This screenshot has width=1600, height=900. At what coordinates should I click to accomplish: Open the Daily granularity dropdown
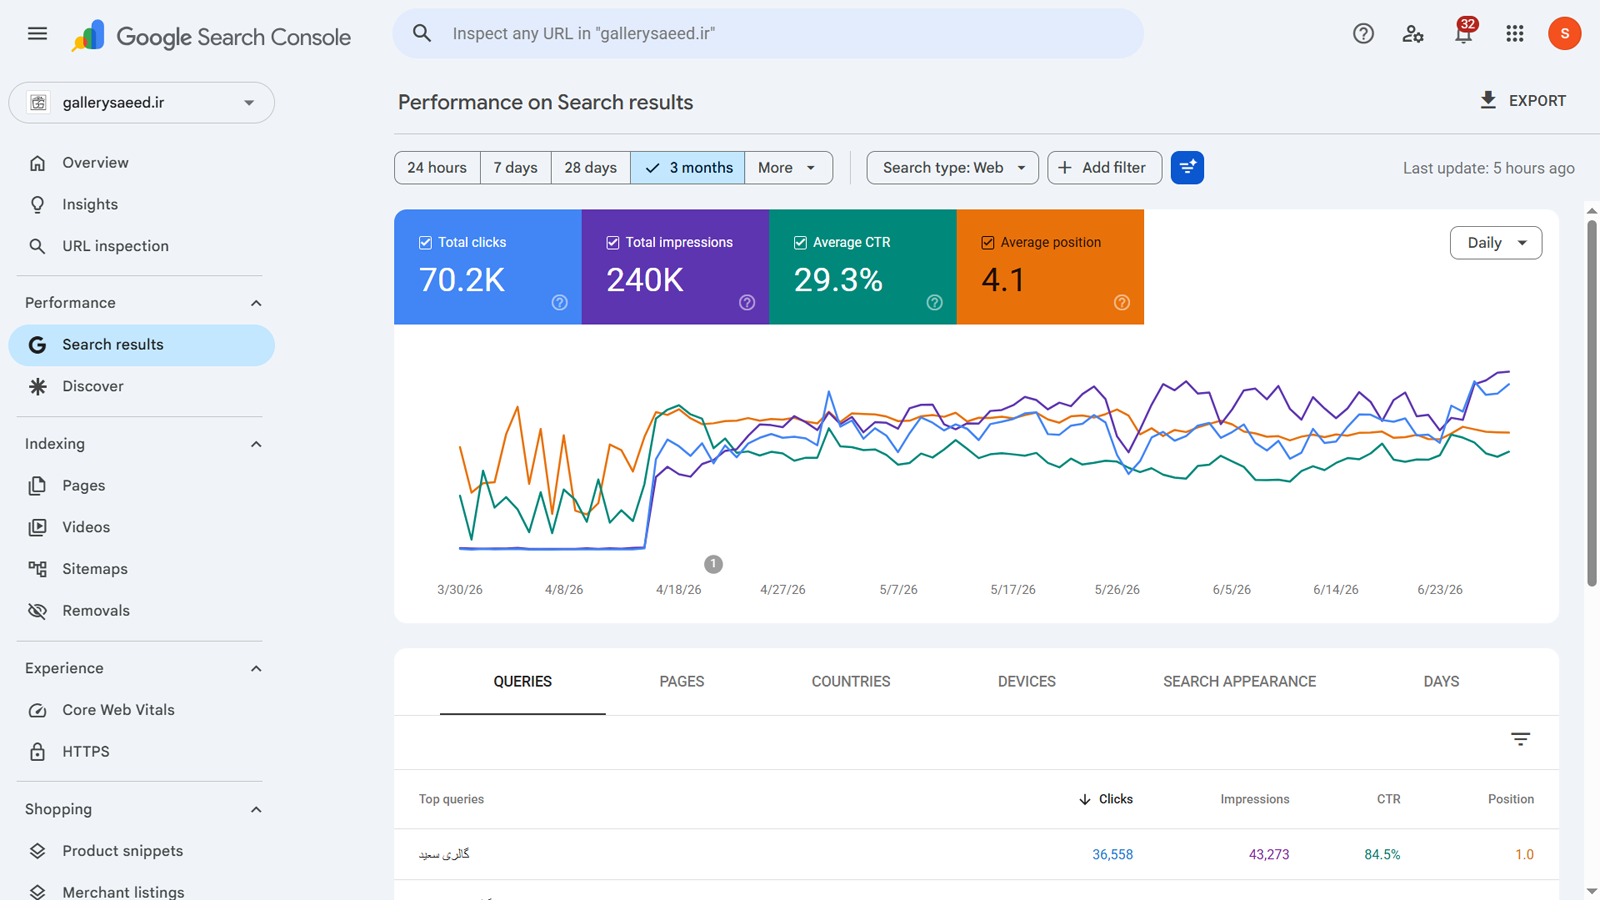pyautogui.click(x=1496, y=243)
